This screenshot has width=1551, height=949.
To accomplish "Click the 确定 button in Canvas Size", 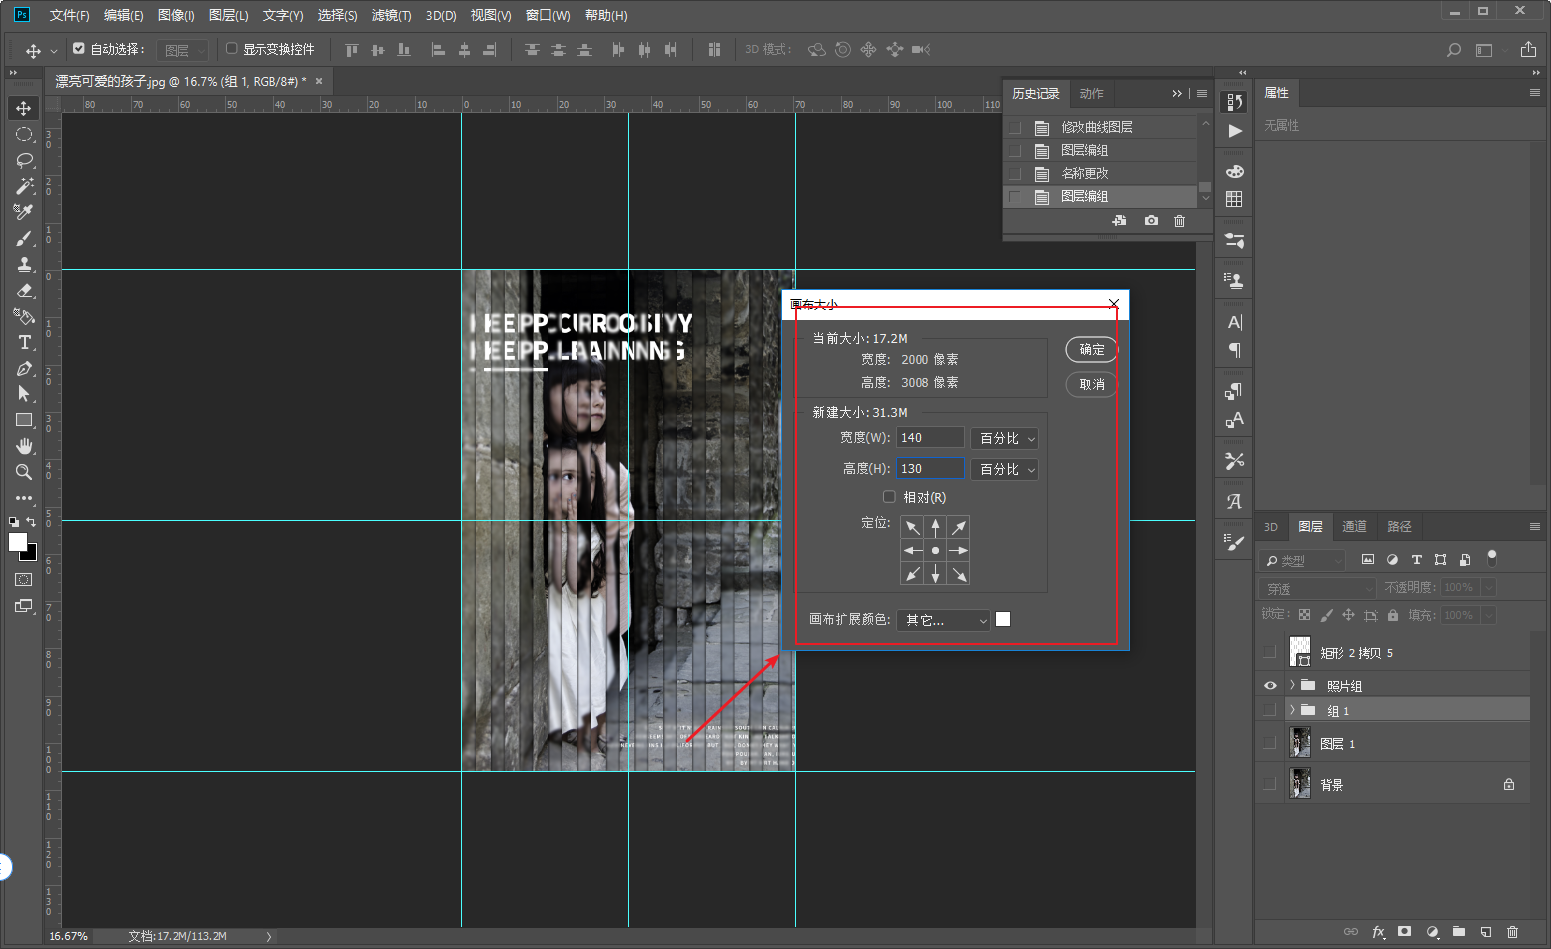I will click(1092, 349).
